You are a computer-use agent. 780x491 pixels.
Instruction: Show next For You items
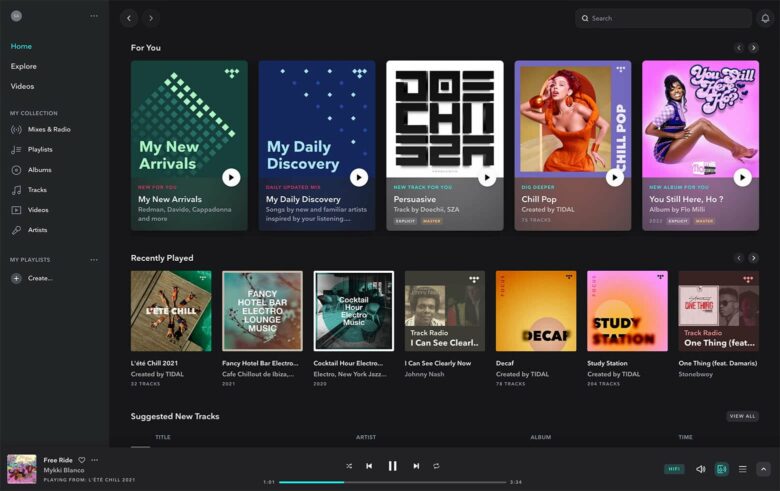point(754,48)
